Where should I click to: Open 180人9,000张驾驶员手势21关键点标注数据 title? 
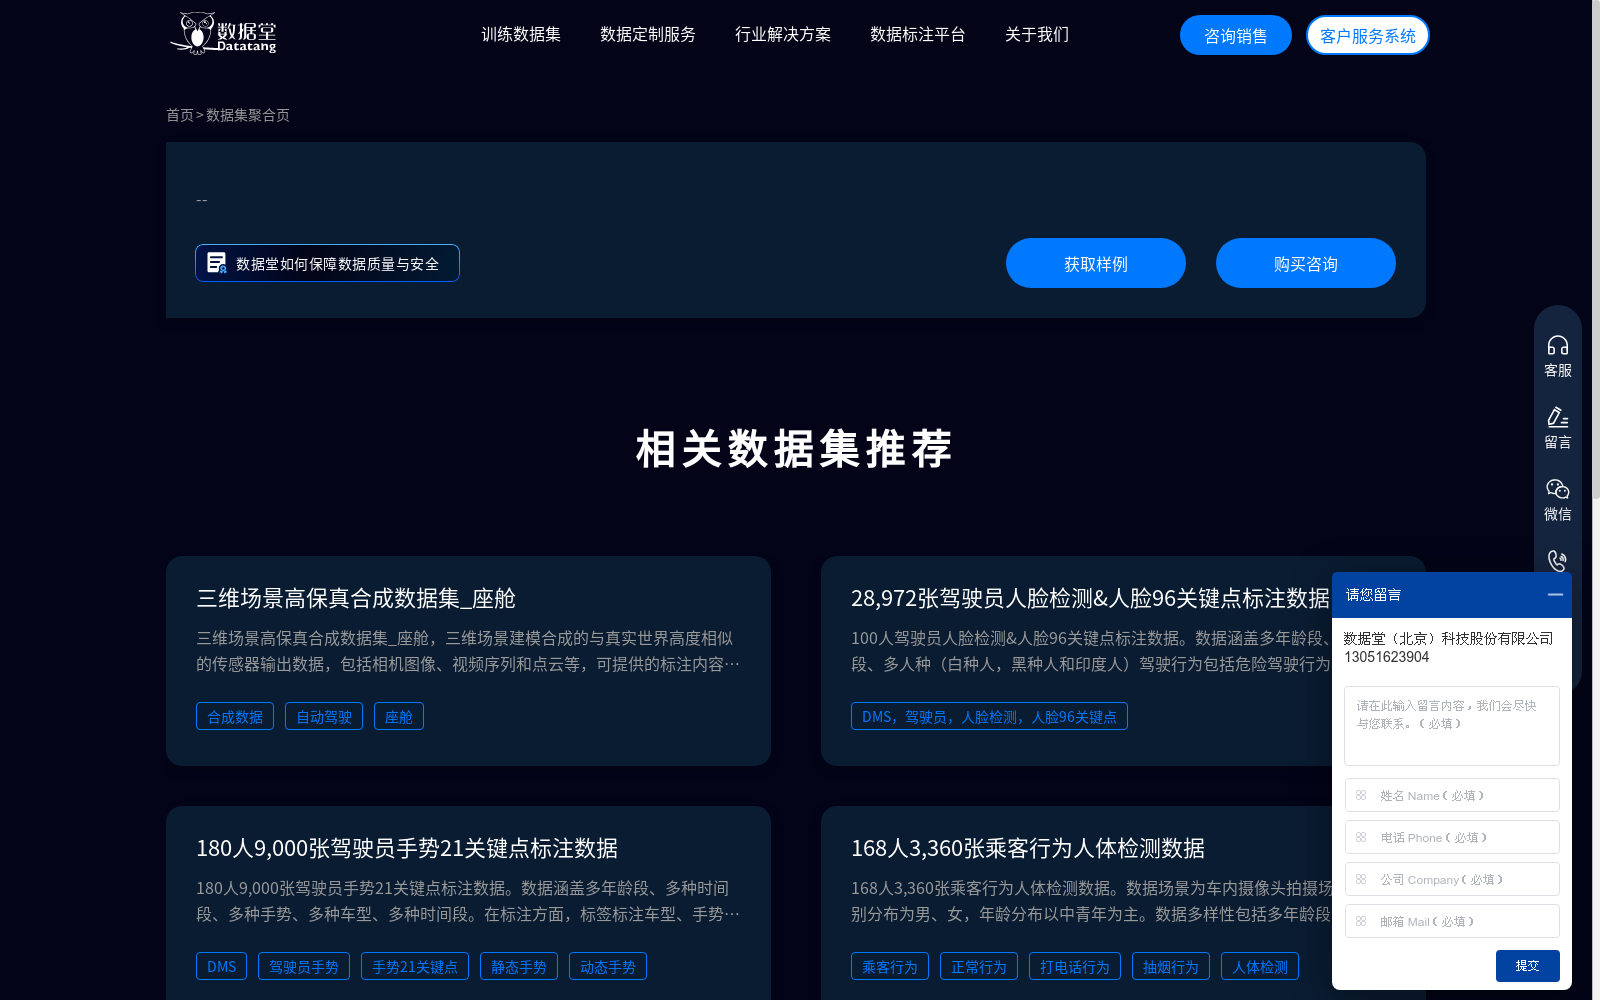click(x=407, y=848)
